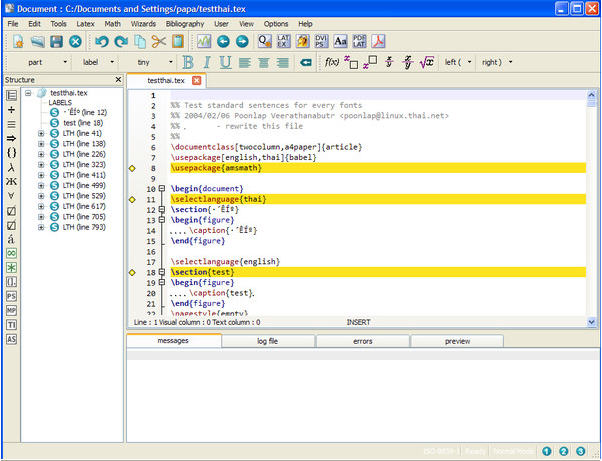The width and height of the screenshot is (602, 461).
Task: Switch to the errors tab
Action: 362,341
